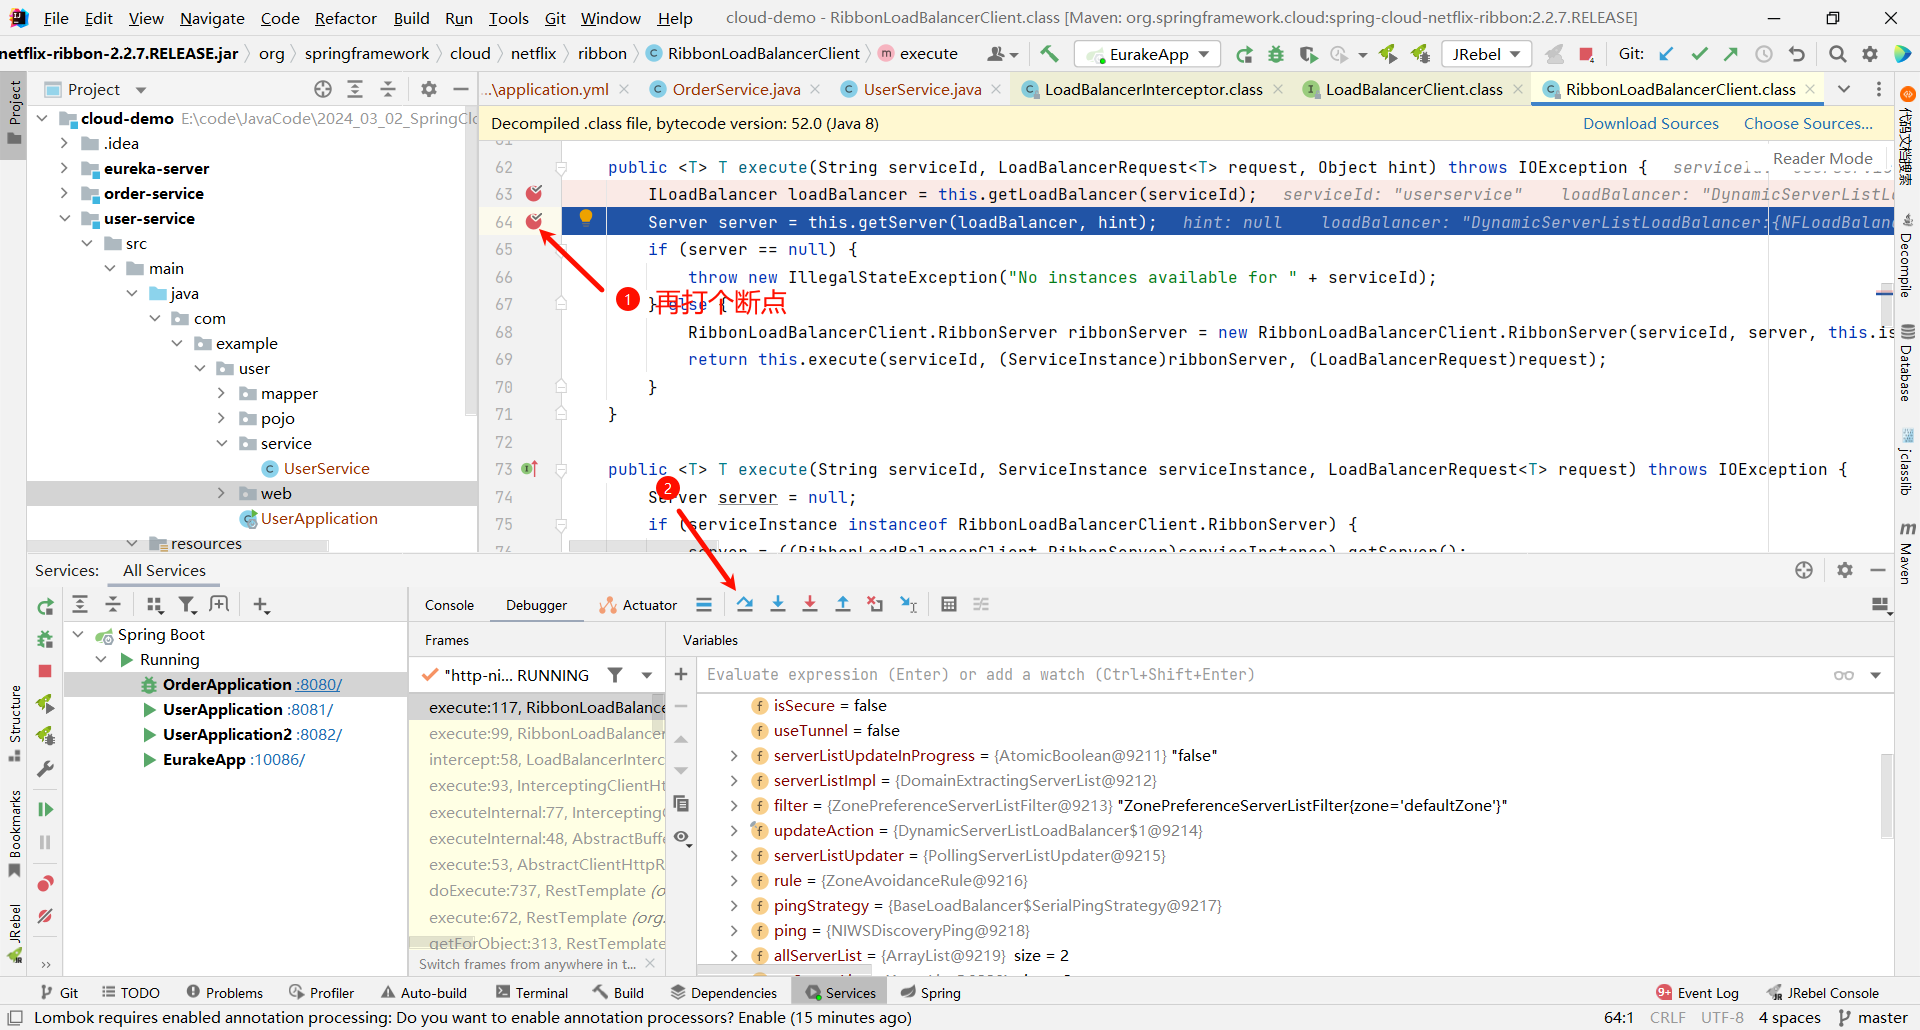
Task: Click Add Service plus icon
Action: coord(261,604)
